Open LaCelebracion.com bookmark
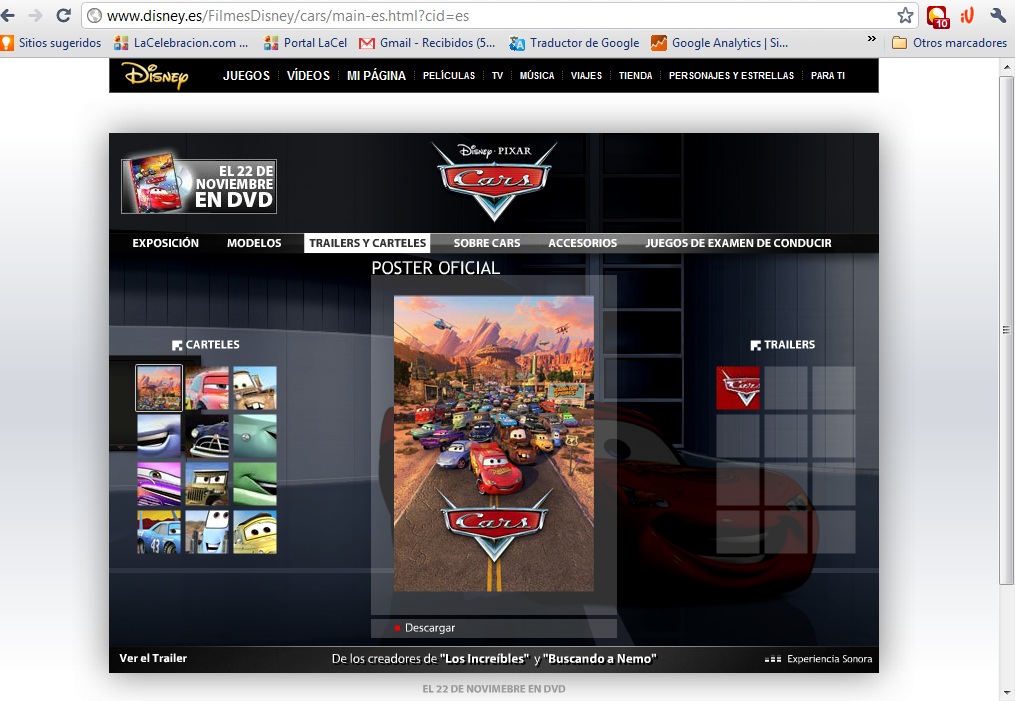 coord(181,43)
